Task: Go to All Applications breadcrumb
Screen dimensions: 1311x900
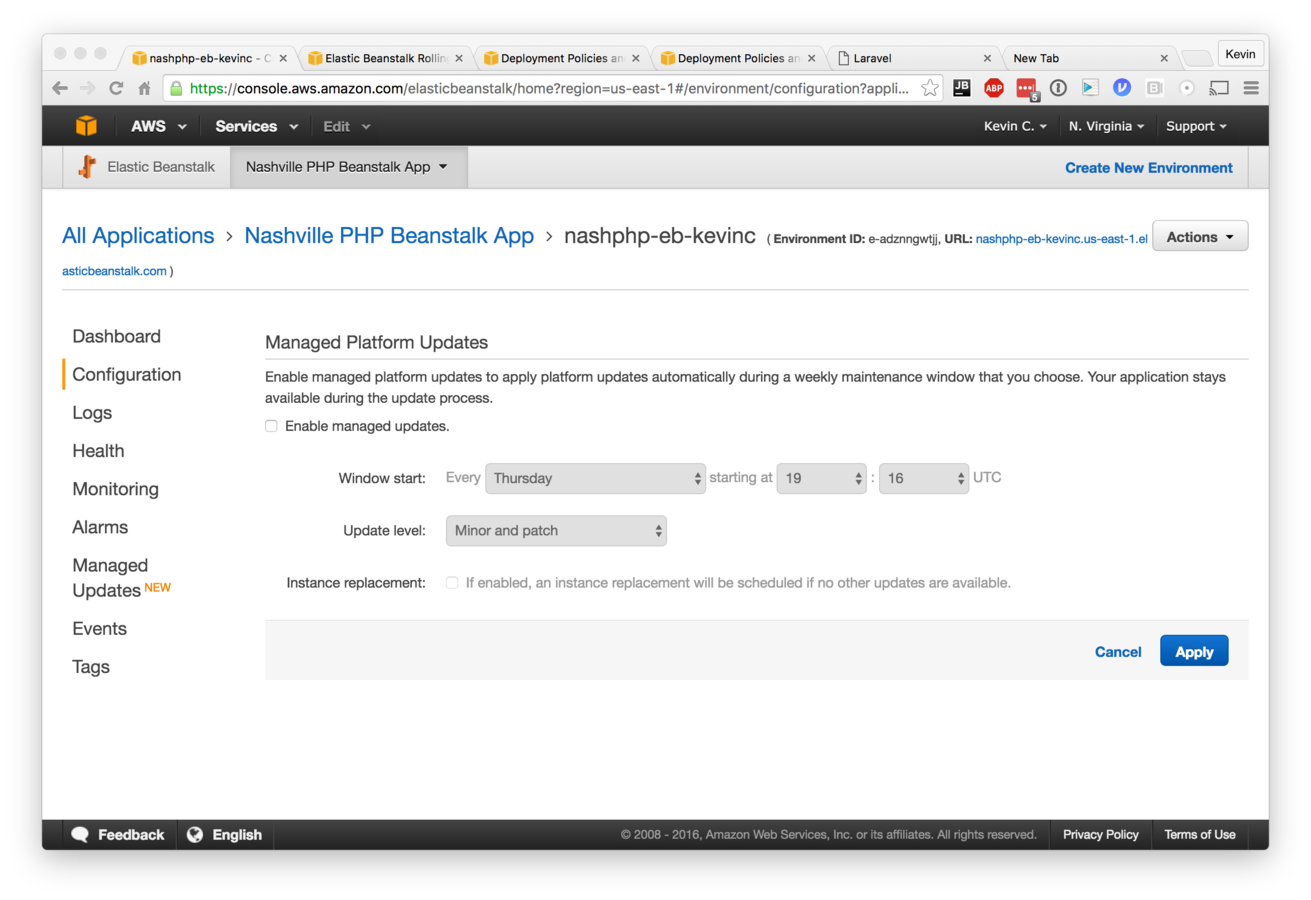Action: 138,236
